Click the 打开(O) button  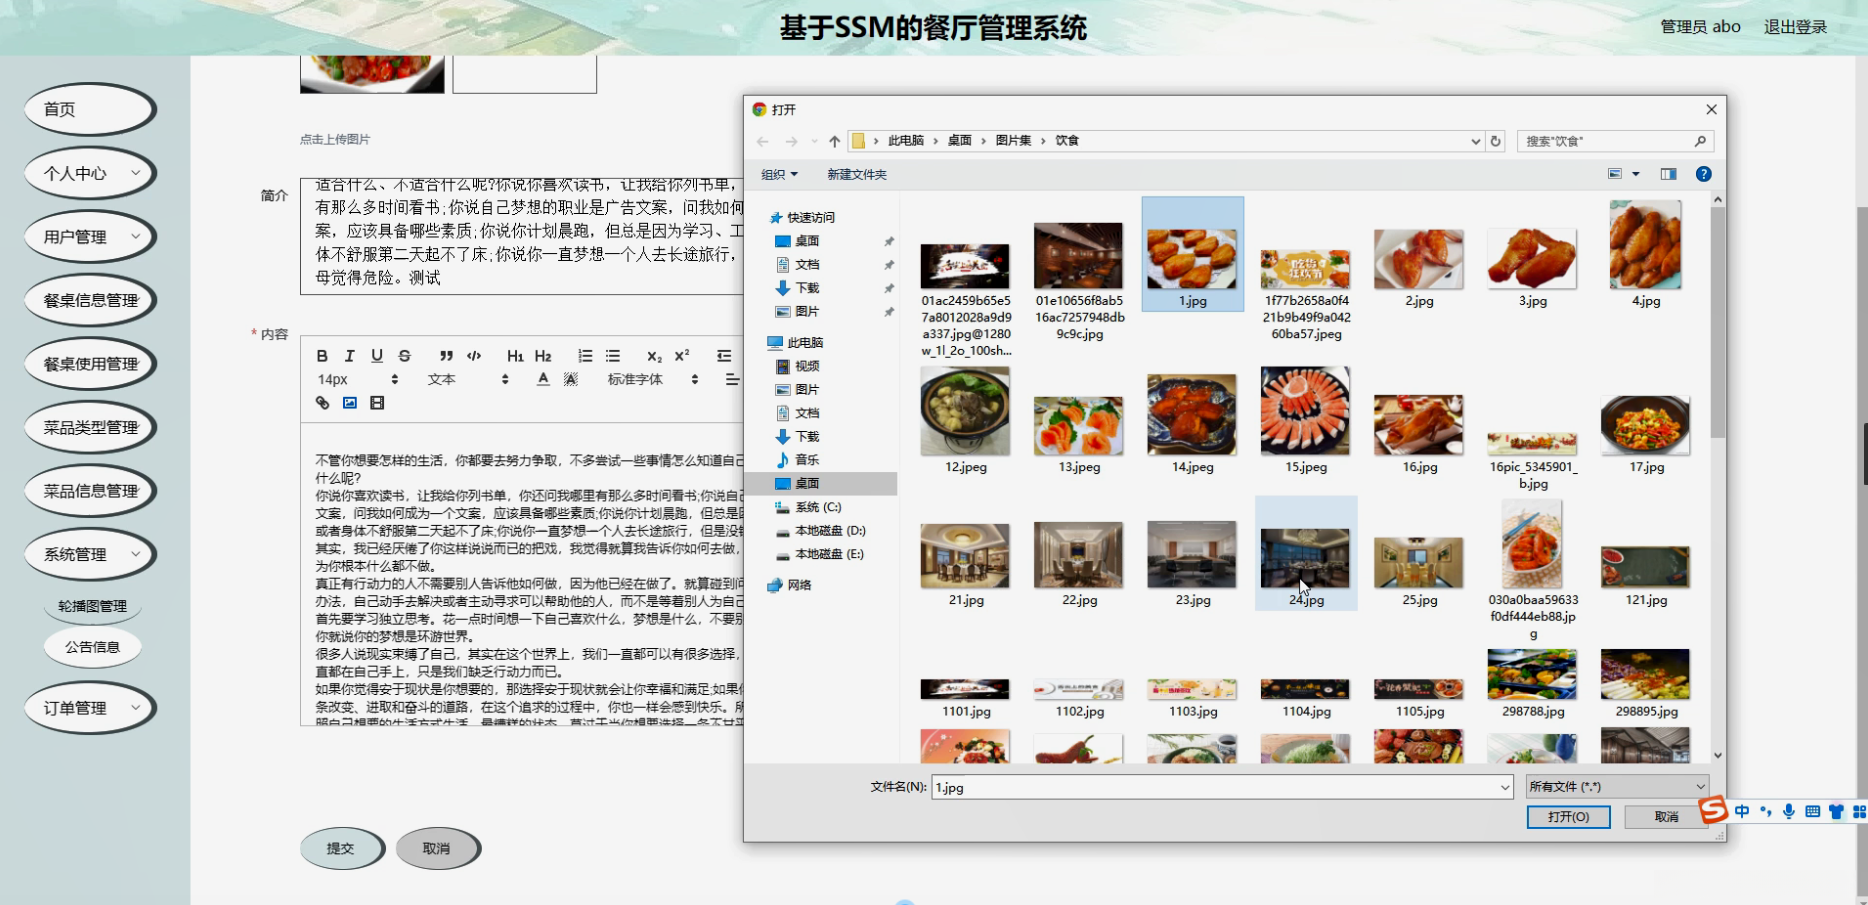[x=1568, y=817]
